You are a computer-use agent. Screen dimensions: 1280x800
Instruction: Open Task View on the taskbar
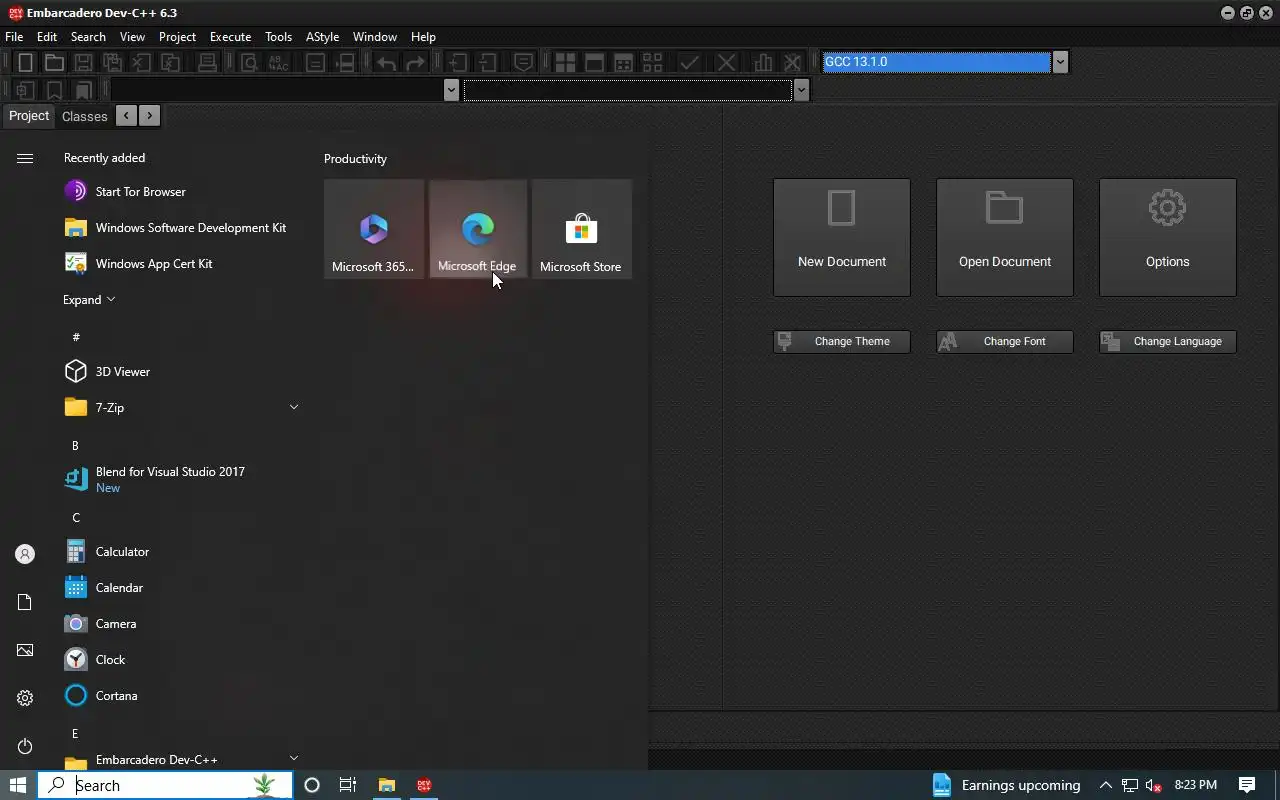point(348,785)
